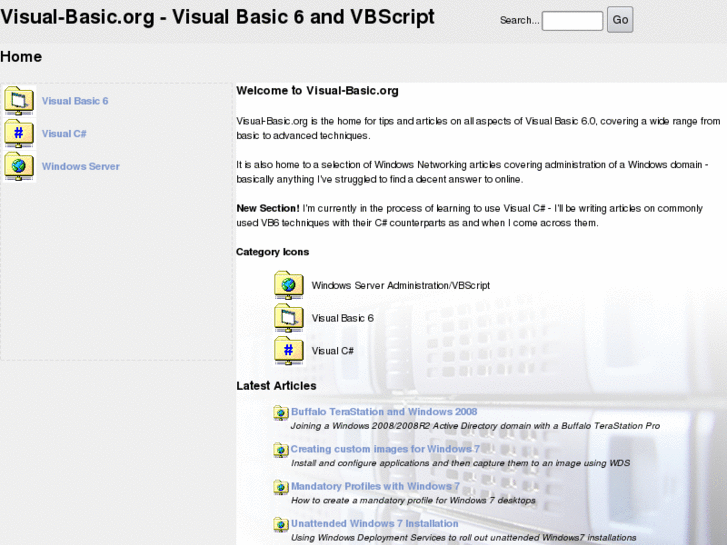The height and width of the screenshot is (545, 727).
Task: Open the Visual Basic 6 sidebar folder icon
Action: tap(19, 101)
